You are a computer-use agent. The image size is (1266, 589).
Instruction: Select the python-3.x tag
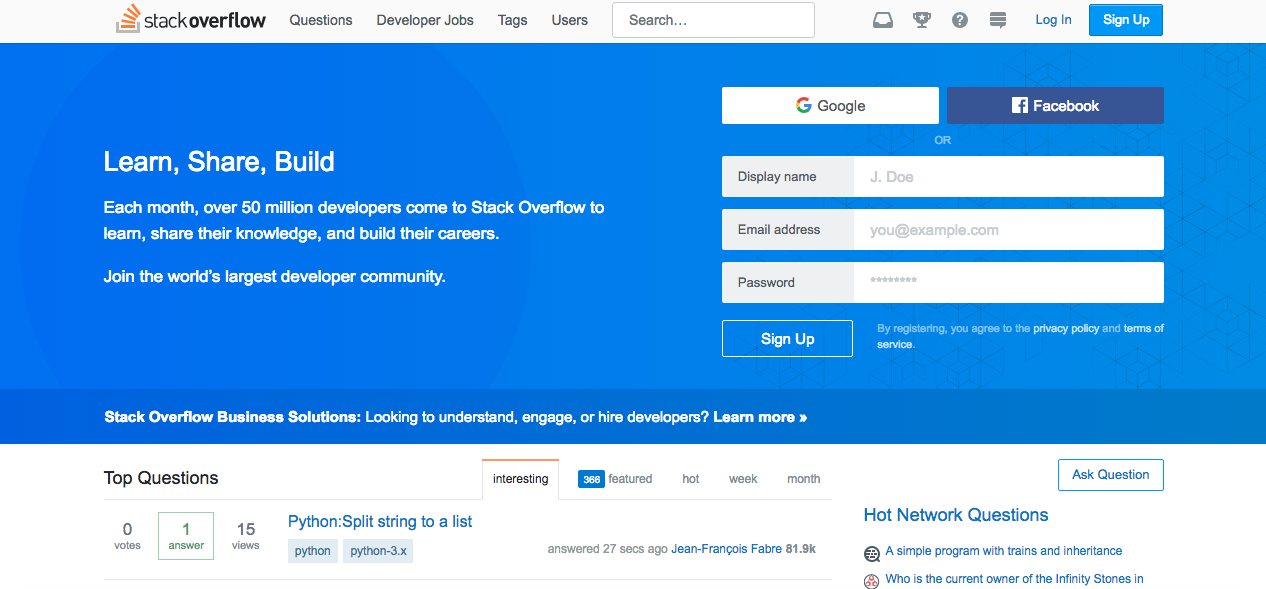pos(378,551)
